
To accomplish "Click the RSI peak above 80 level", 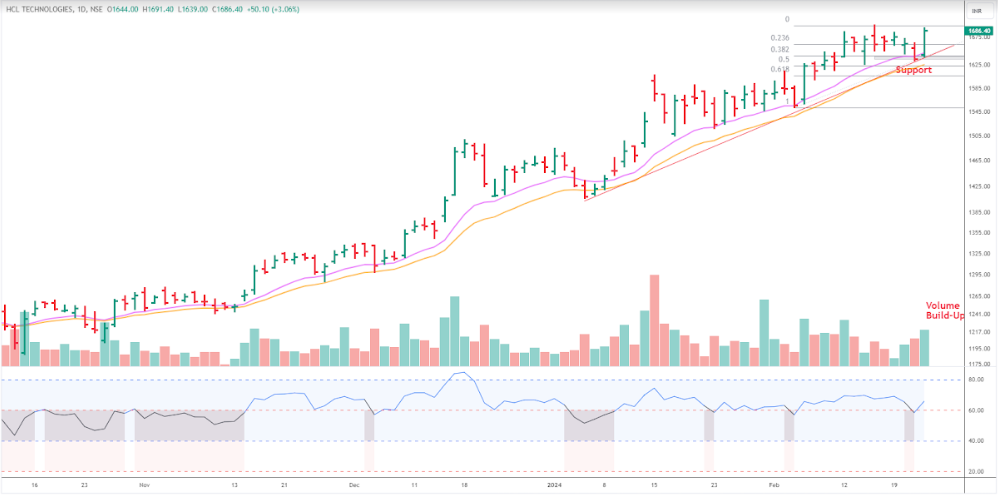I will [460, 374].
